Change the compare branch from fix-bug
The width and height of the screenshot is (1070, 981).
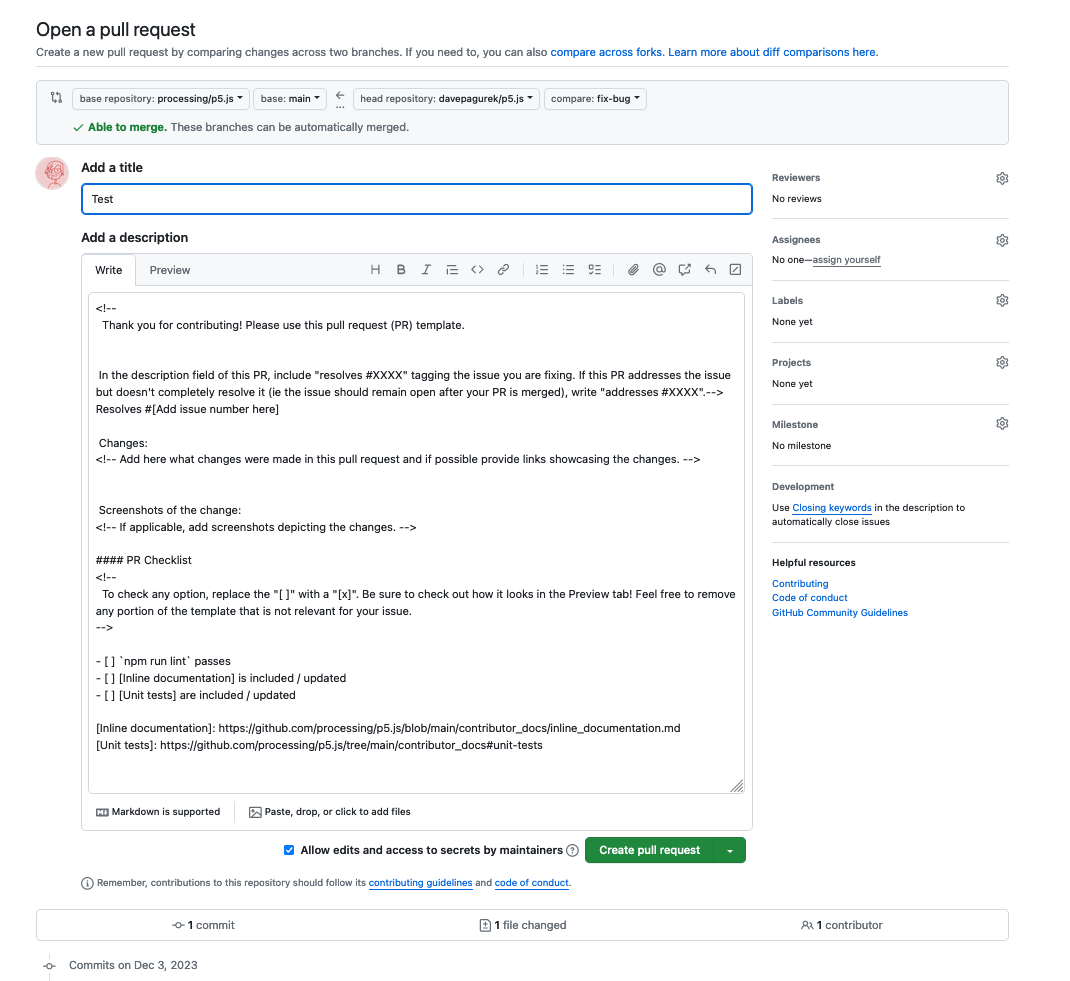coord(595,98)
